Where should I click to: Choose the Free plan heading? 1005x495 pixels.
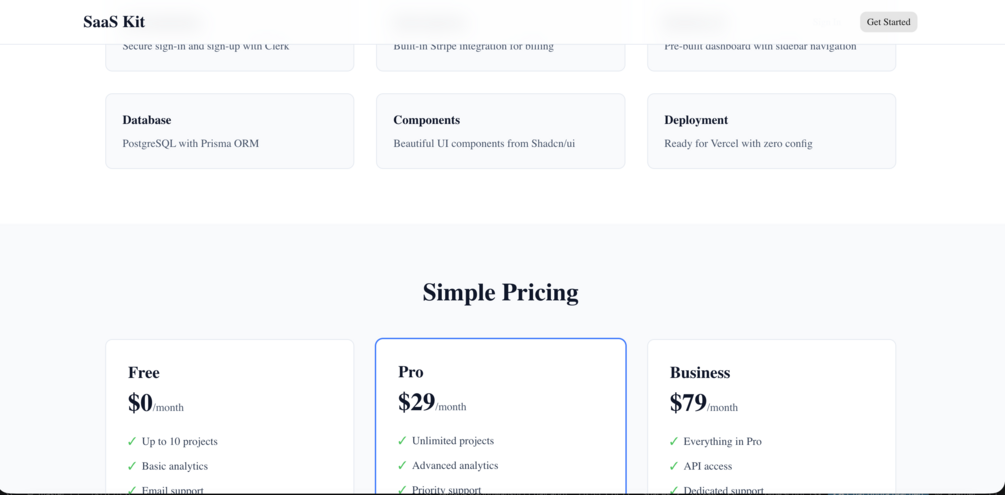point(144,373)
